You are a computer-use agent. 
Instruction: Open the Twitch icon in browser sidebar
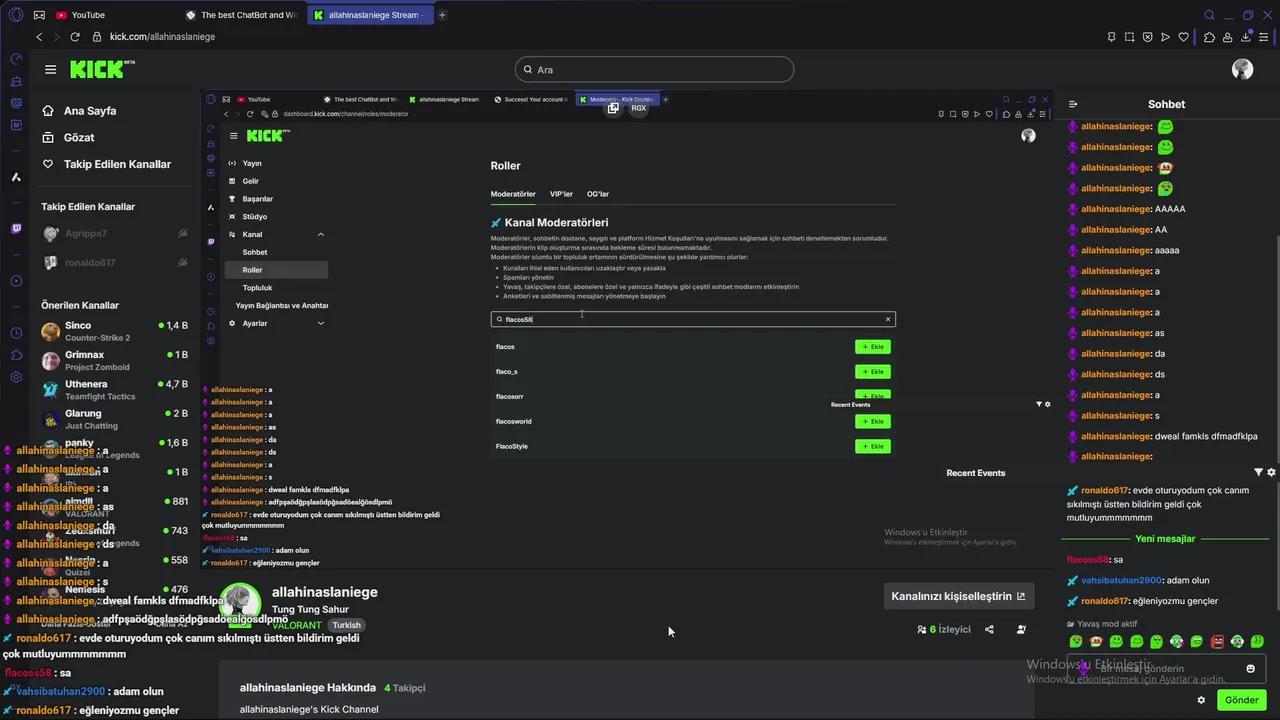point(16,229)
